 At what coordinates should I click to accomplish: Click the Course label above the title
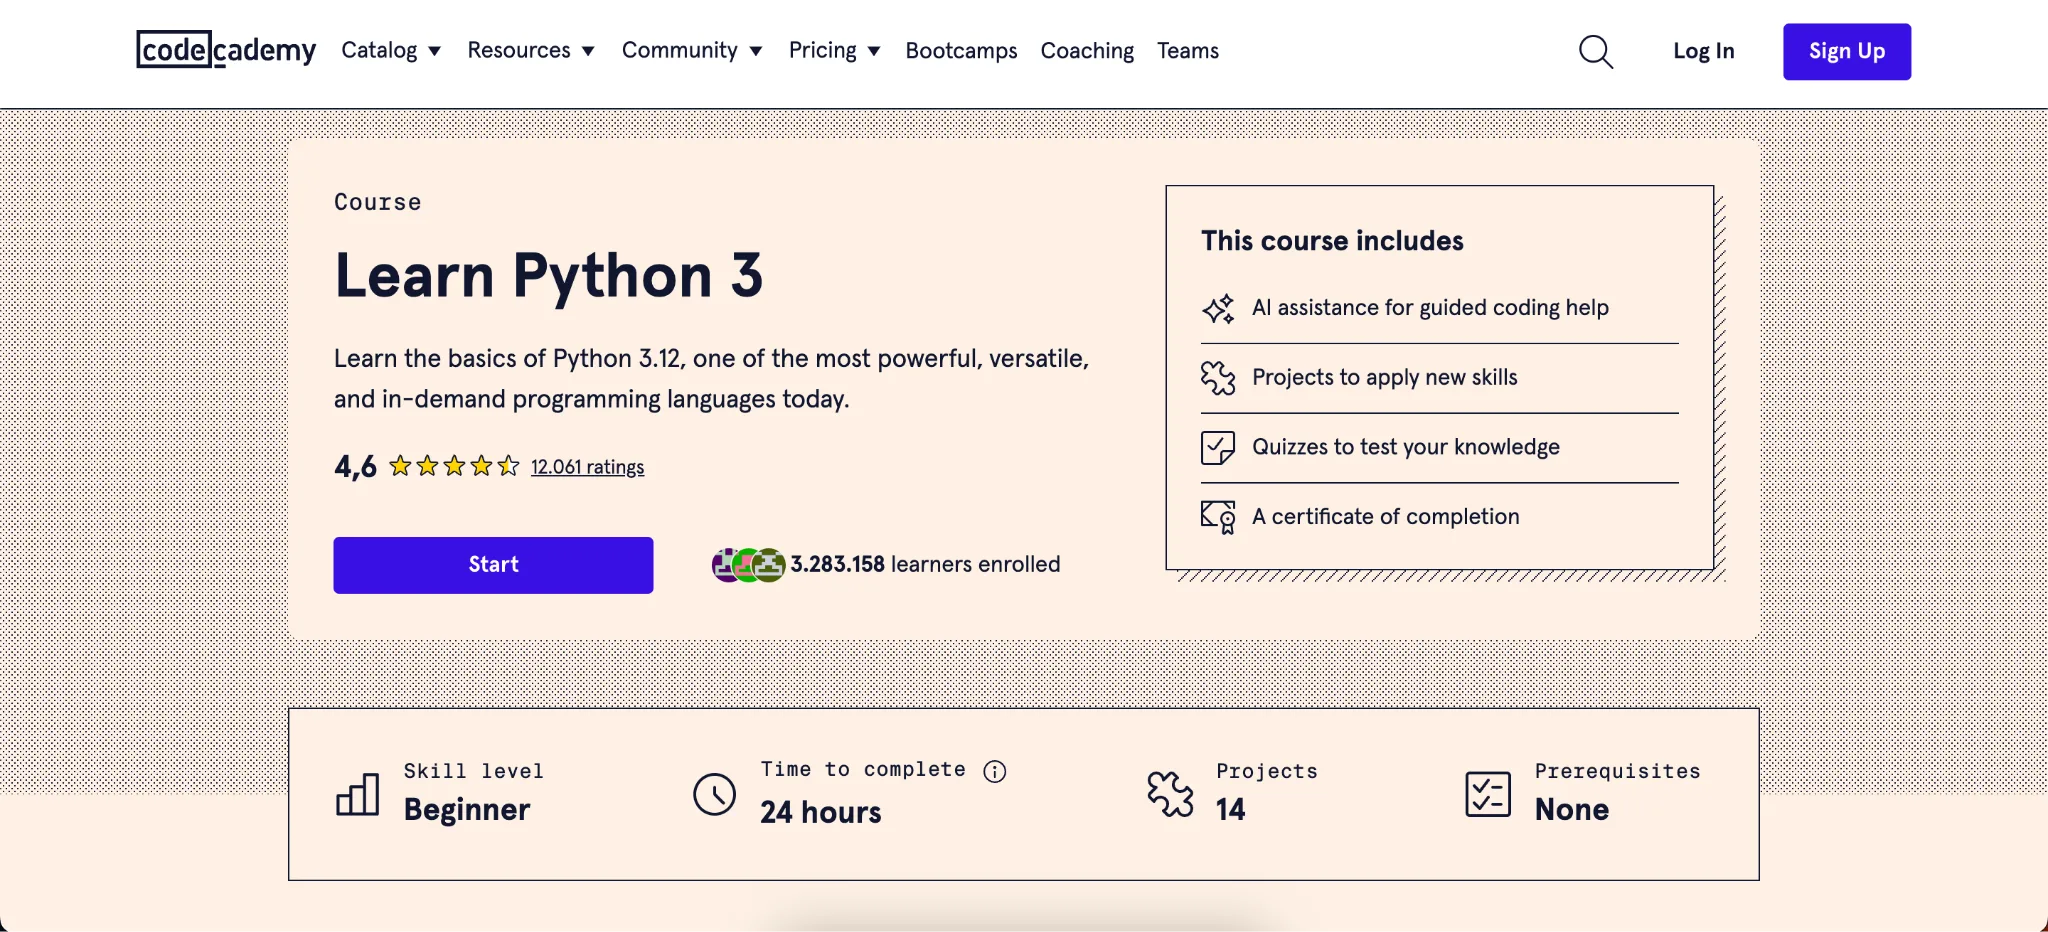tap(378, 202)
